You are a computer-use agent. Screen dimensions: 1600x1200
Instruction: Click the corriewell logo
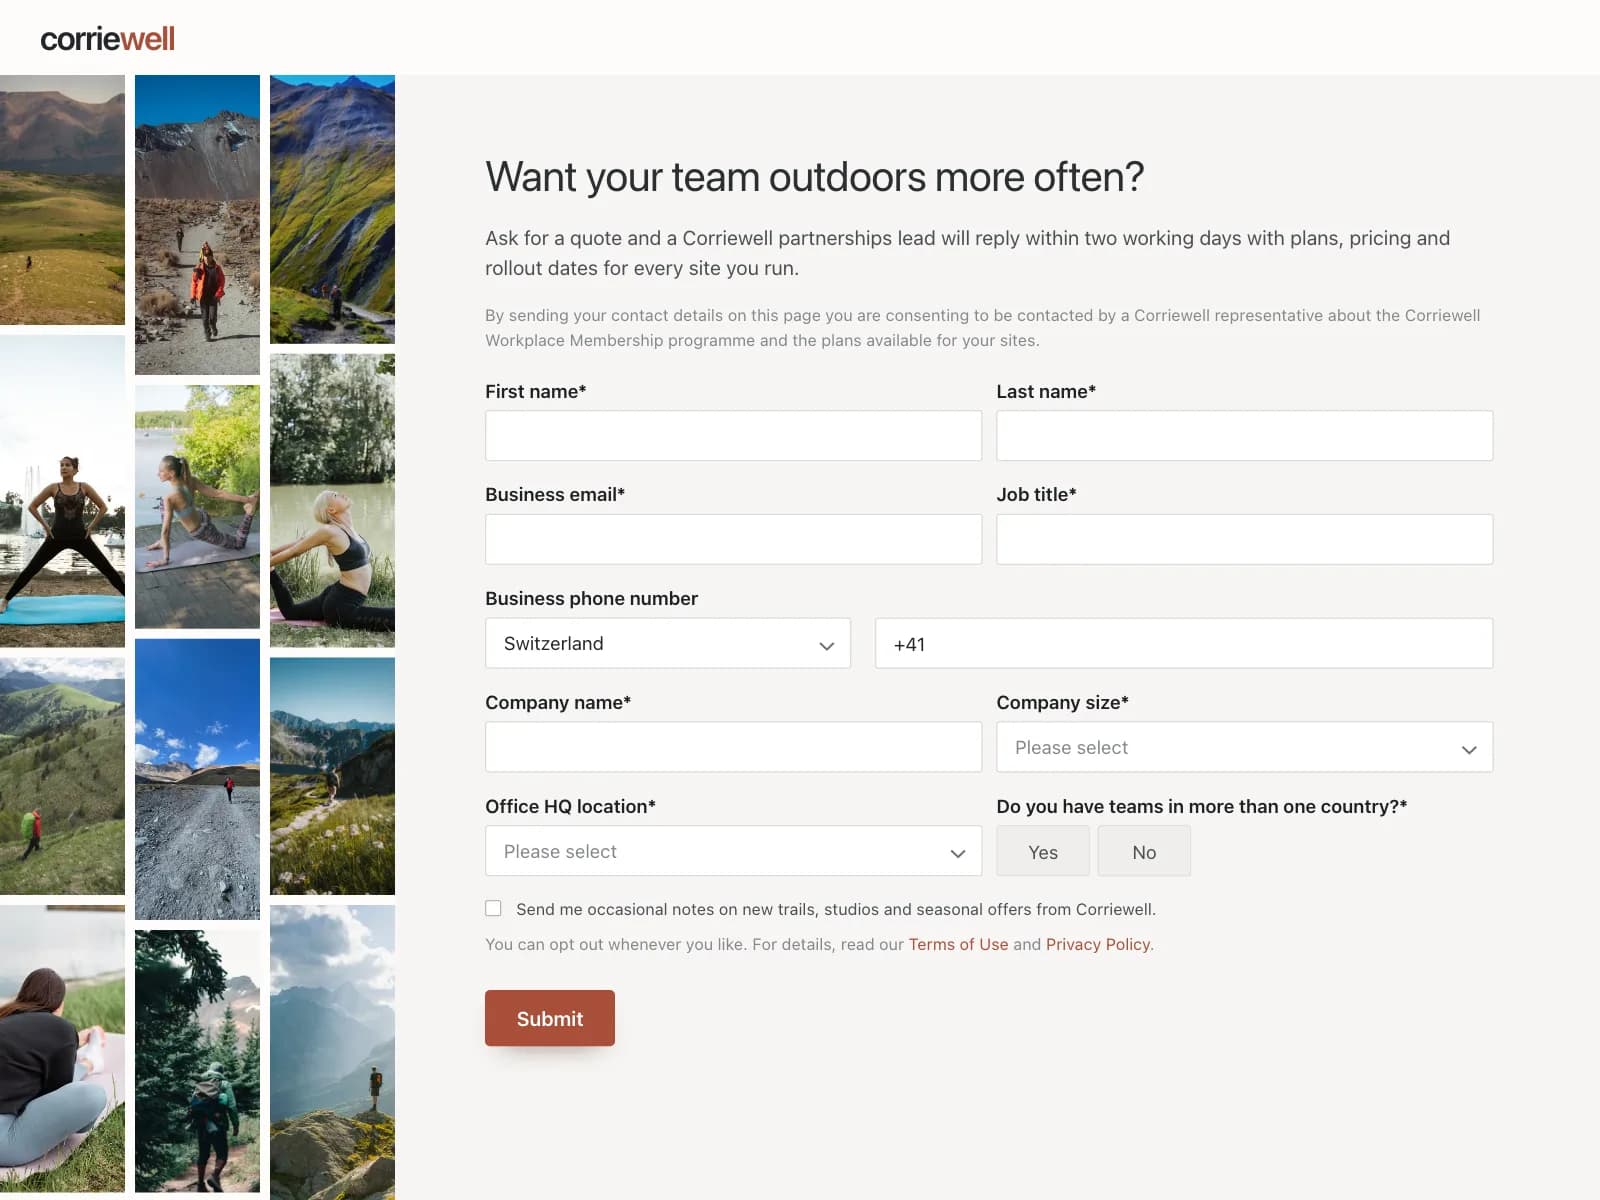click(x=107, y=39)
